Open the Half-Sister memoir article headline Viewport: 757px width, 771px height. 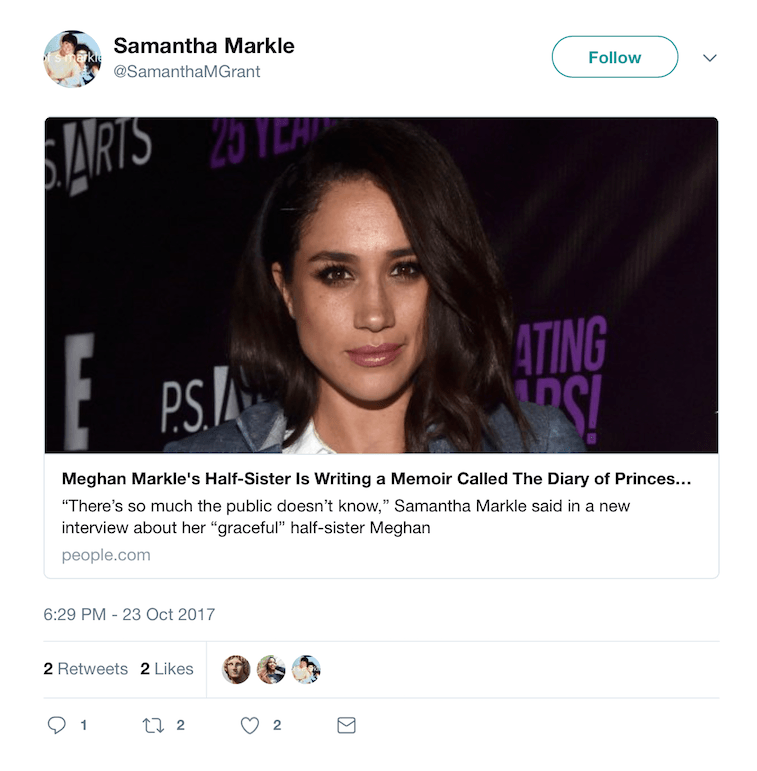(376, 479)
